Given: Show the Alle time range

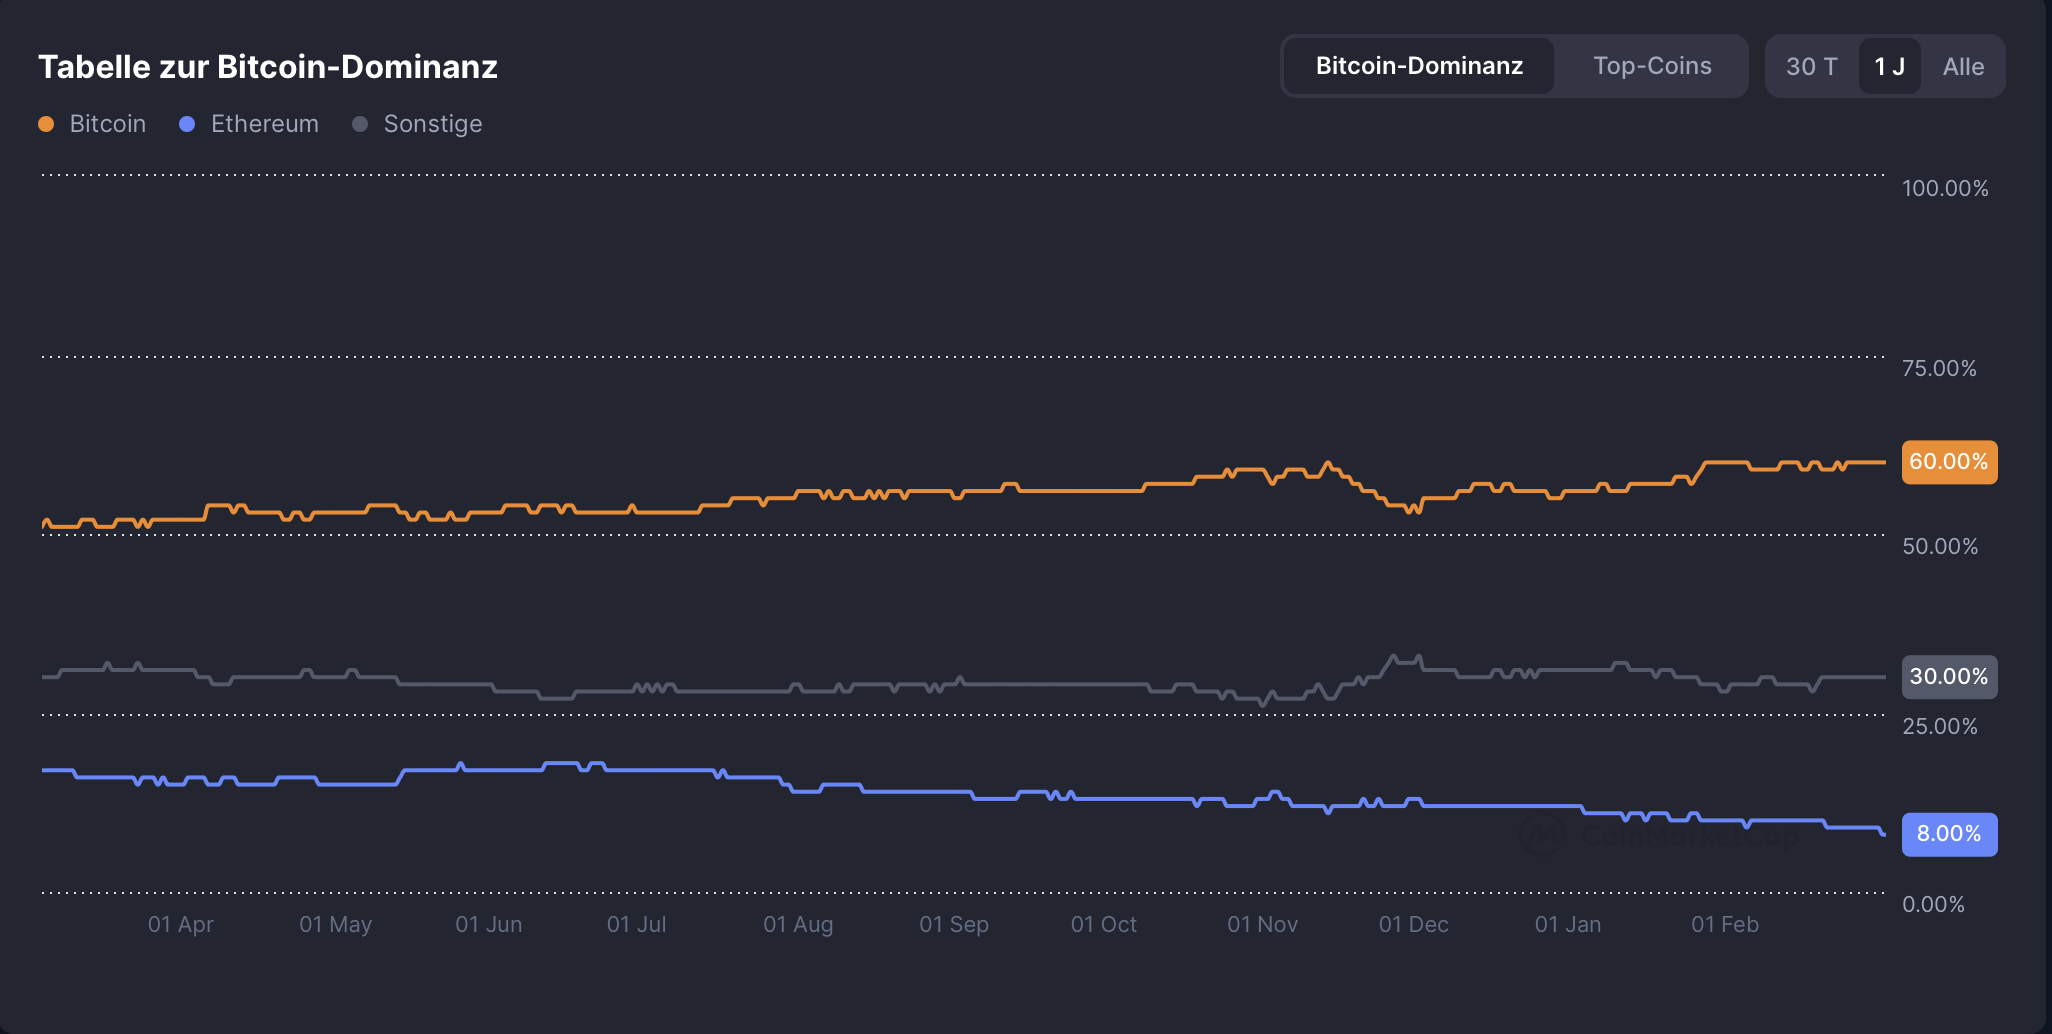Looking at the screenshot, I should coord(1963,67).
